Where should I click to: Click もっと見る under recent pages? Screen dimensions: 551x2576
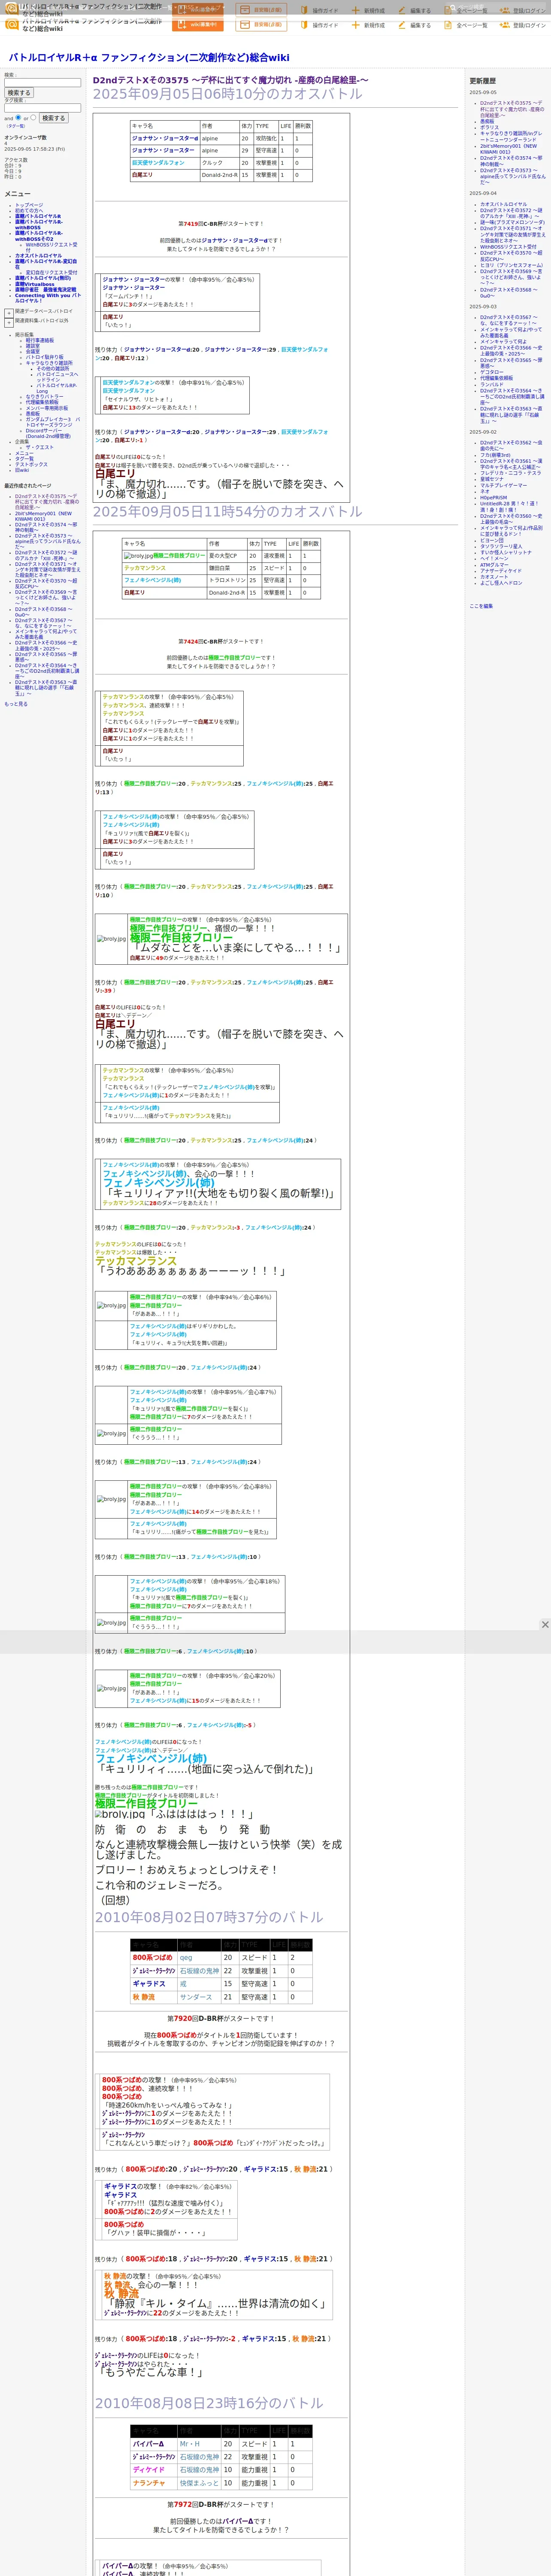16,704
